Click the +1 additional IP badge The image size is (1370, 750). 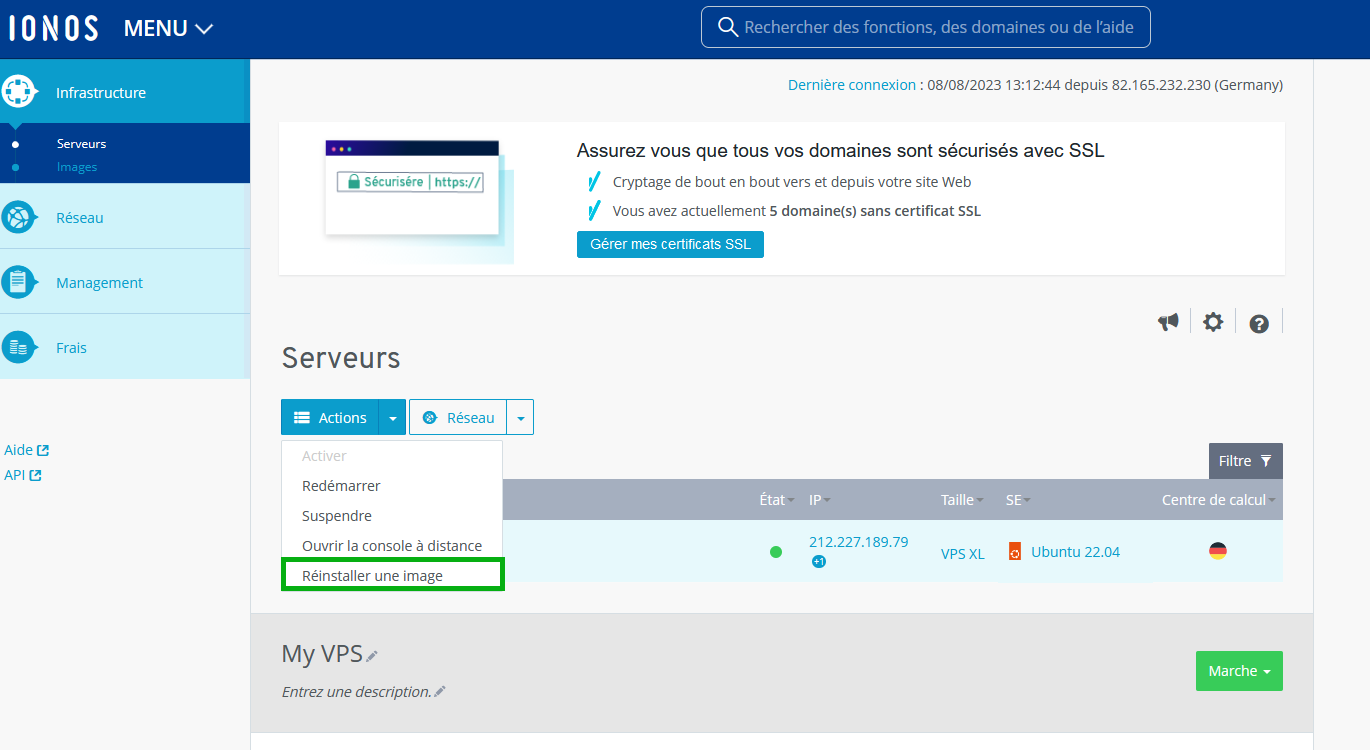(818, 562)
